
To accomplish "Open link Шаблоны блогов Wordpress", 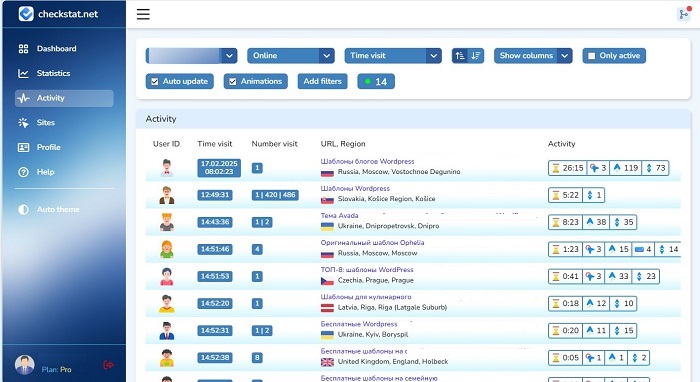I will click(367, 162).
